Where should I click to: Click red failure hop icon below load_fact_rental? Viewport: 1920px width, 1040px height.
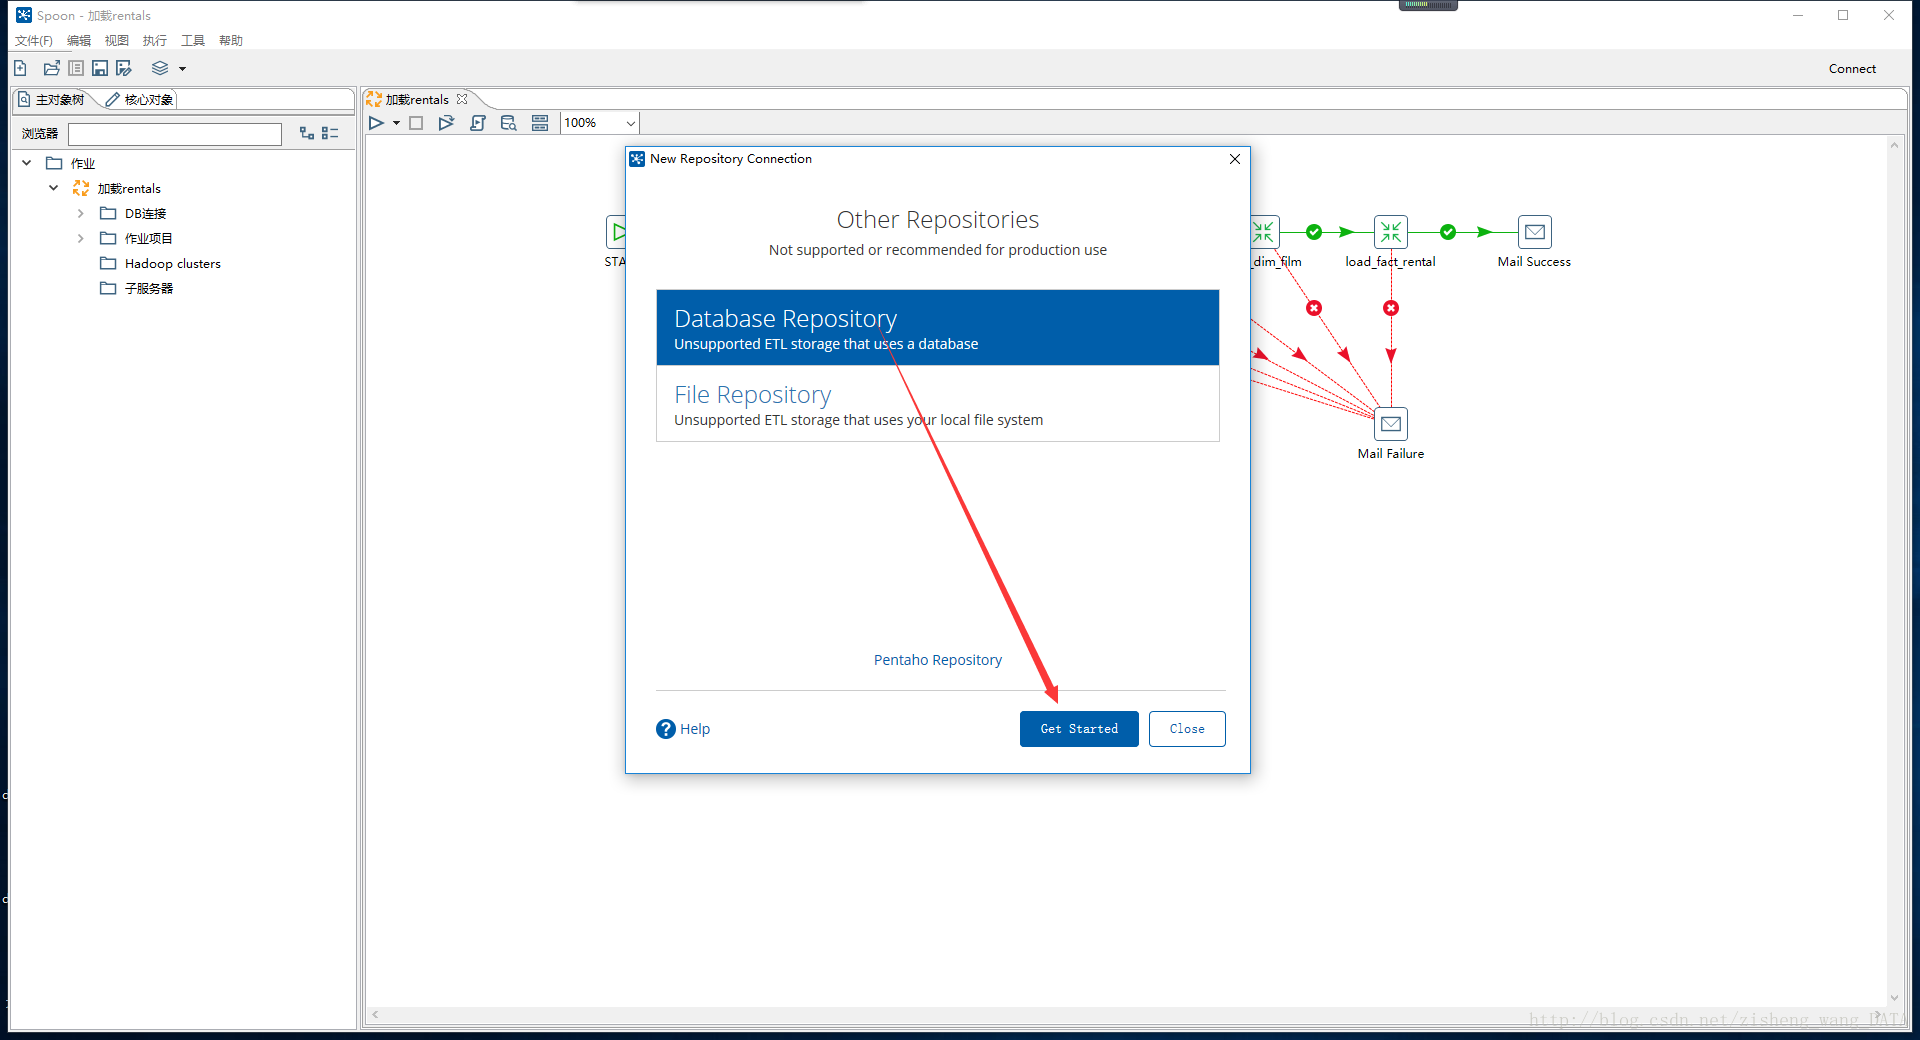(x=1391, y=308)
